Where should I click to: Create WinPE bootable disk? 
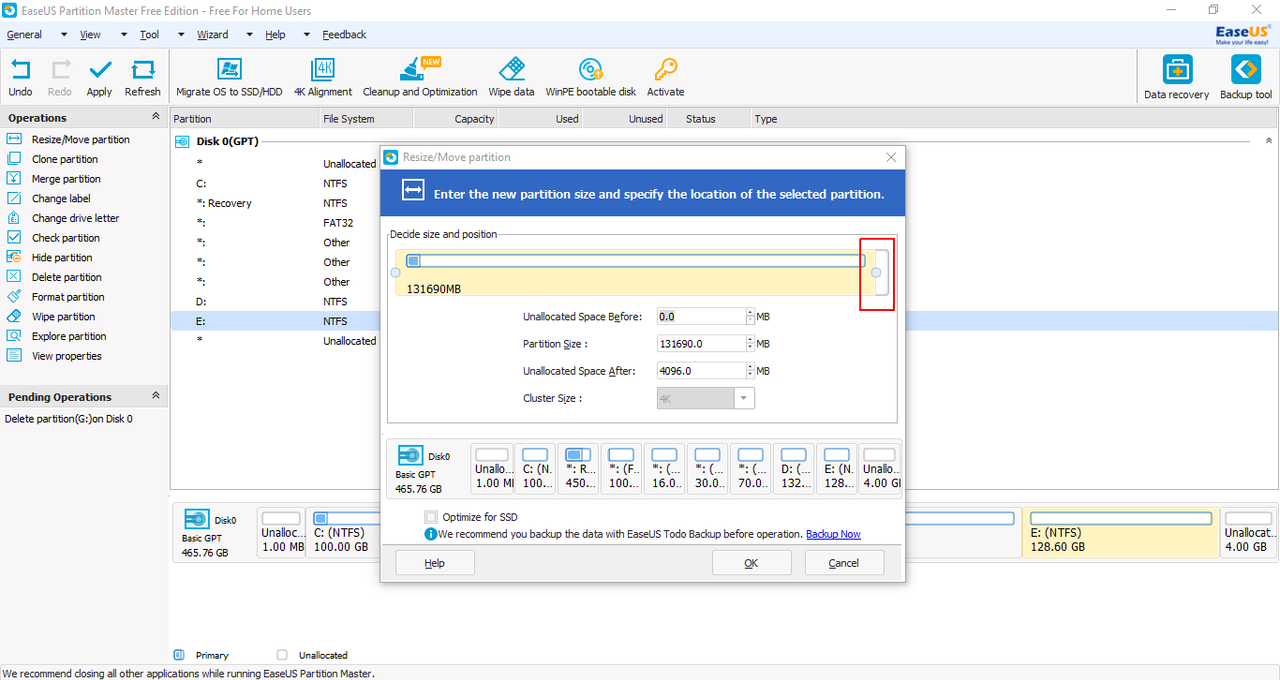591,78
